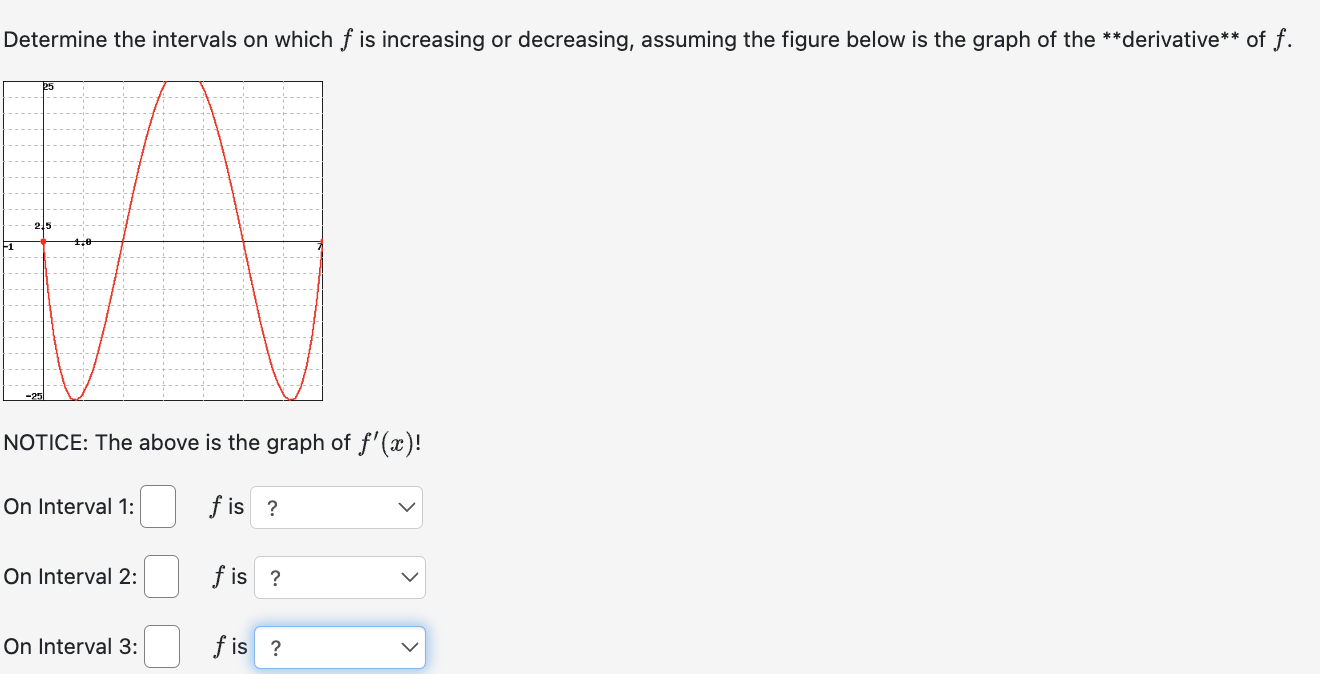Click the '2.5' gridline label
The height and width of the screenshot is (674, 1320).
point(41,224)
